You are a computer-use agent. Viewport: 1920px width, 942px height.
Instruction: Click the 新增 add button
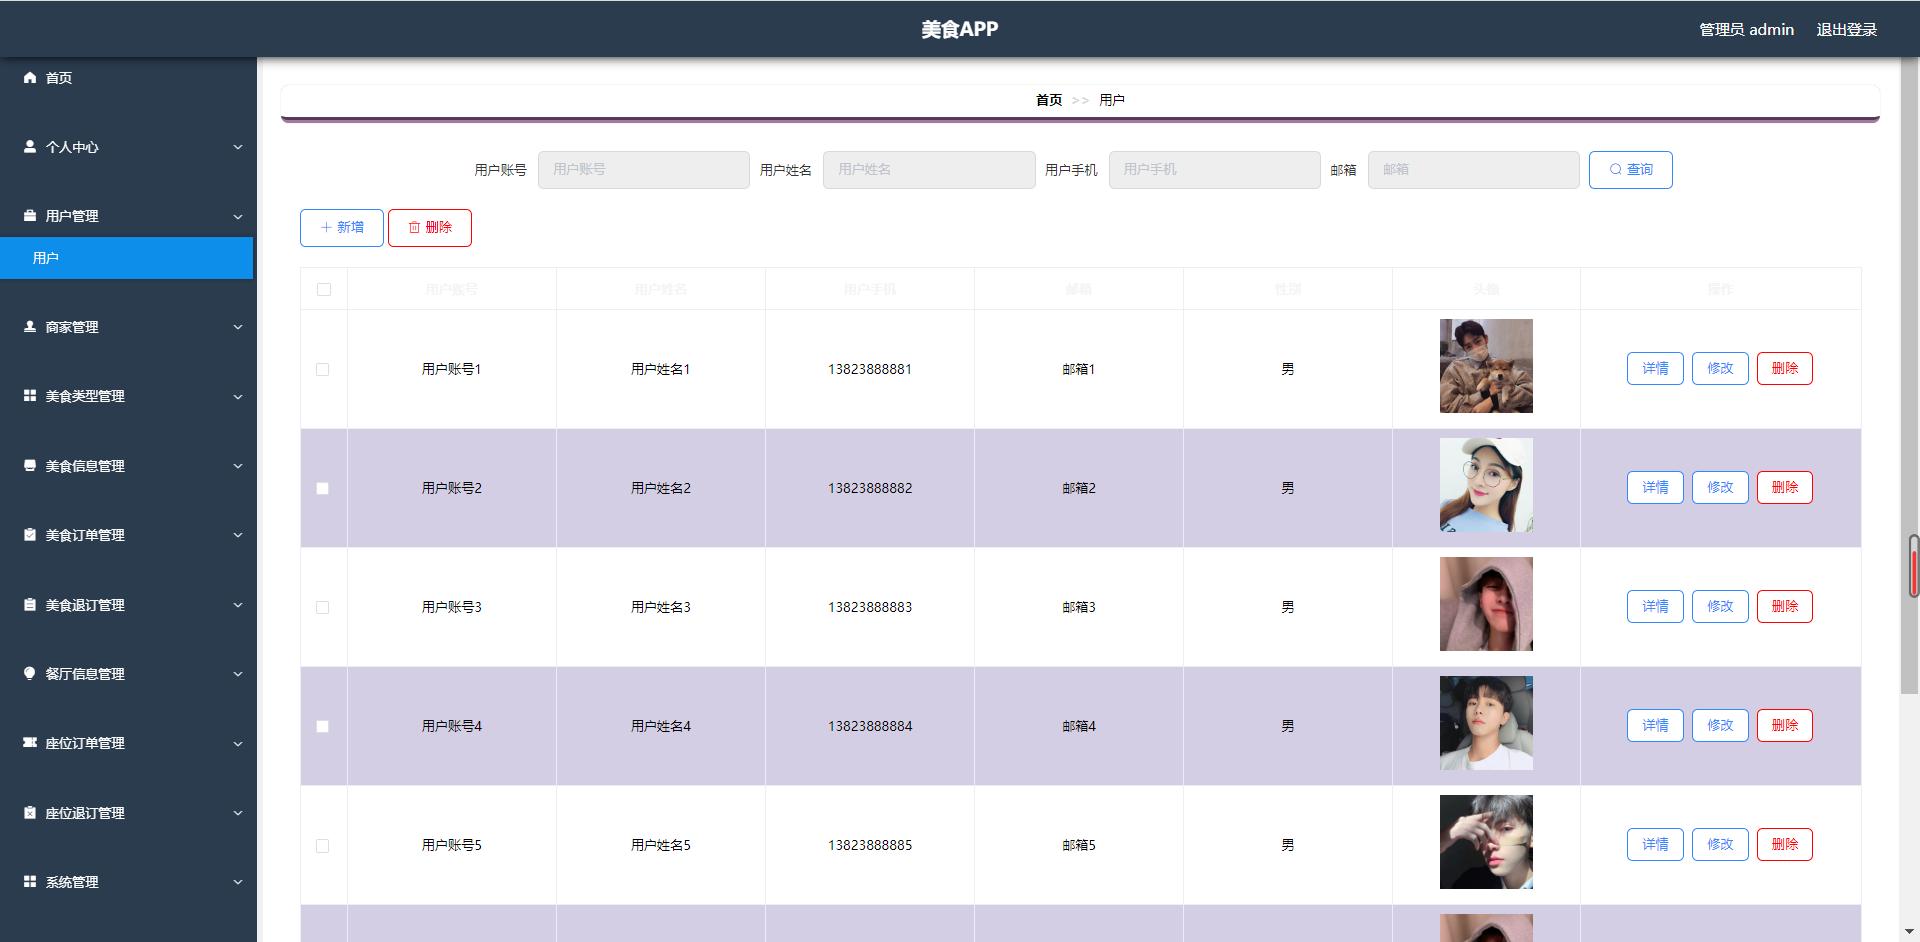coord(341,228)
